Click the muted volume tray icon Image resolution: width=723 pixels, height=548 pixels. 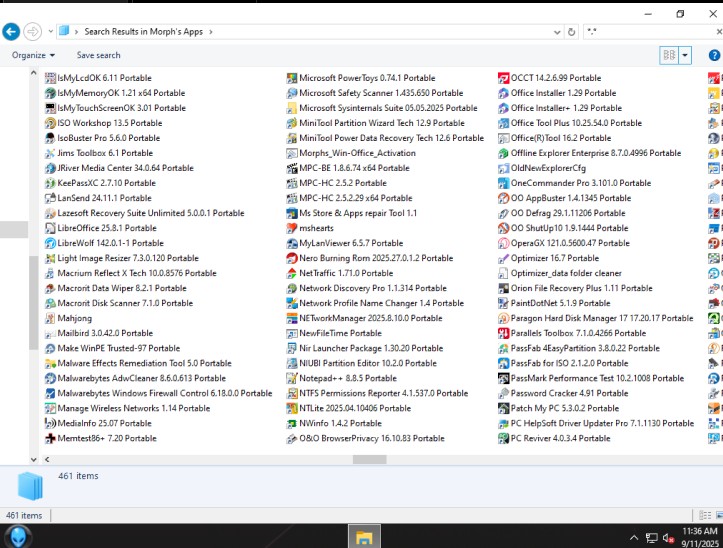click(669, 537)
